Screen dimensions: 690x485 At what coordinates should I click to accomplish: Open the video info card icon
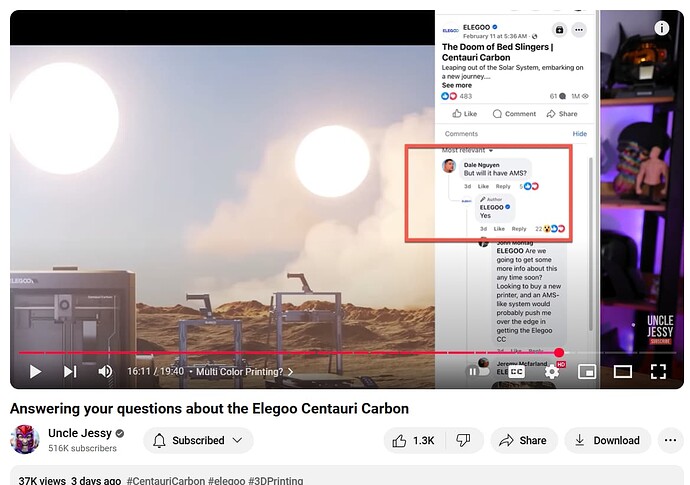click(662, 28)
